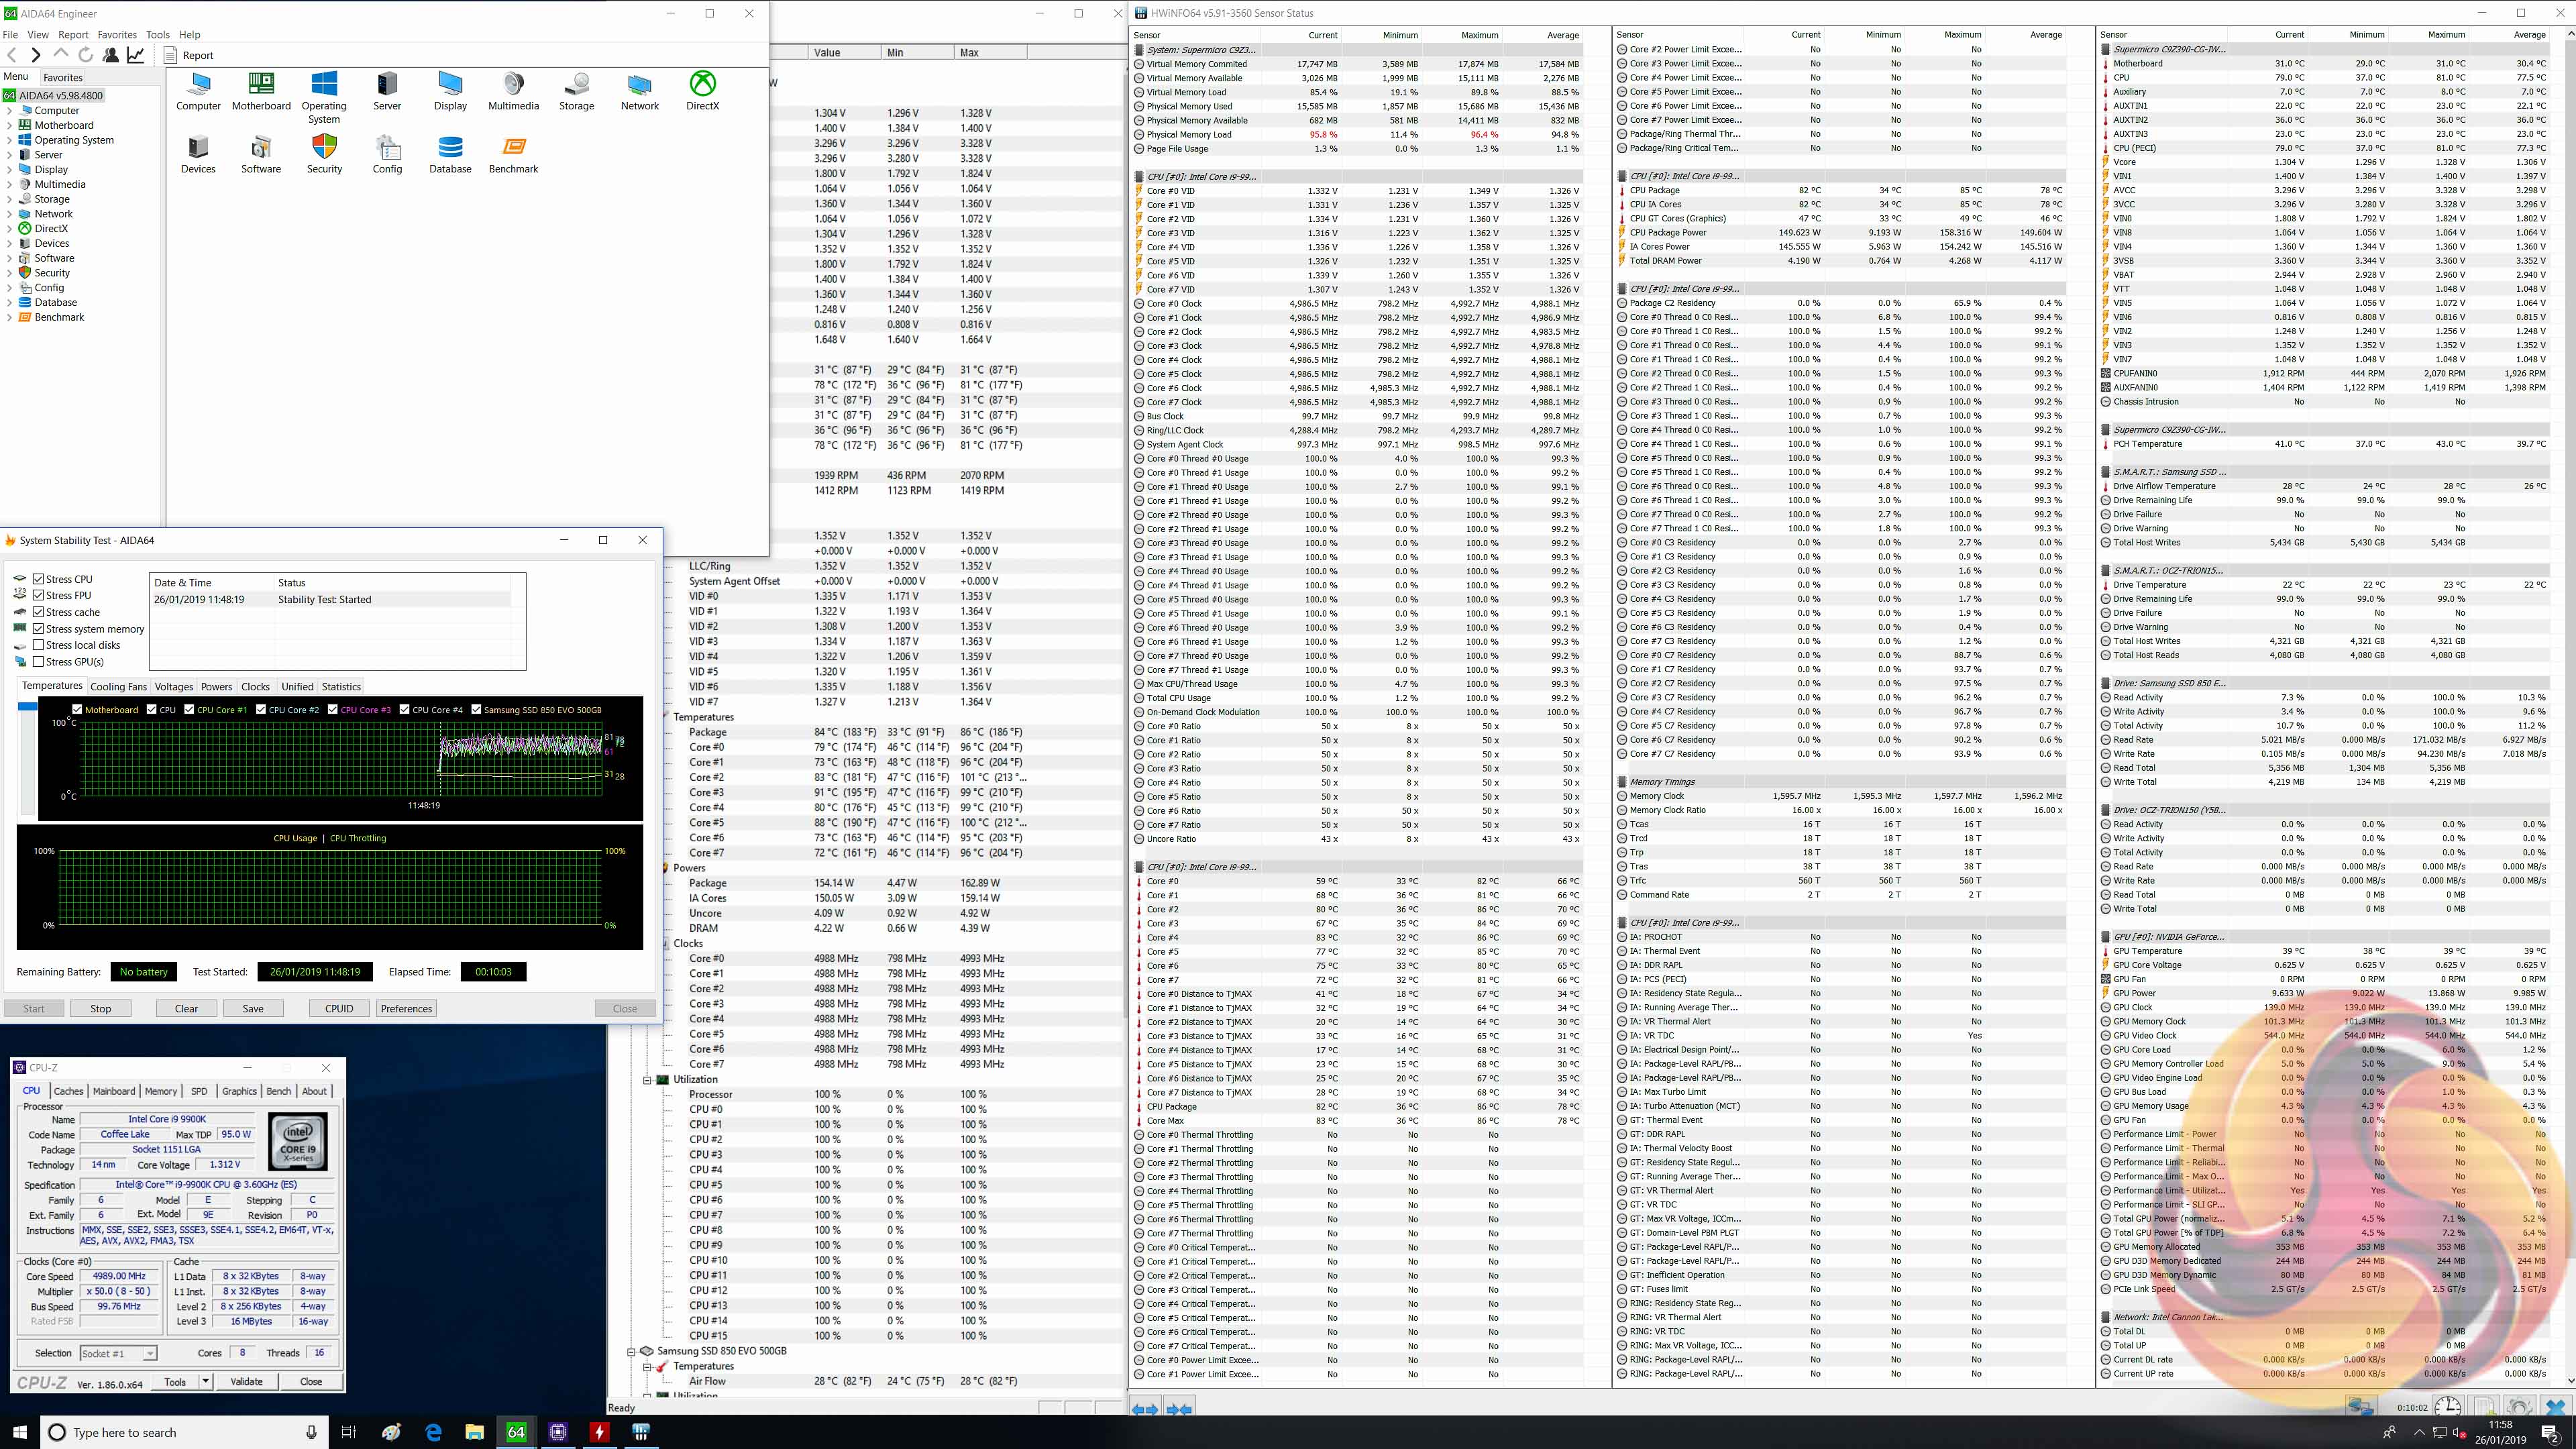Uncheck the Stress FPU checkbox

point(38,595)
